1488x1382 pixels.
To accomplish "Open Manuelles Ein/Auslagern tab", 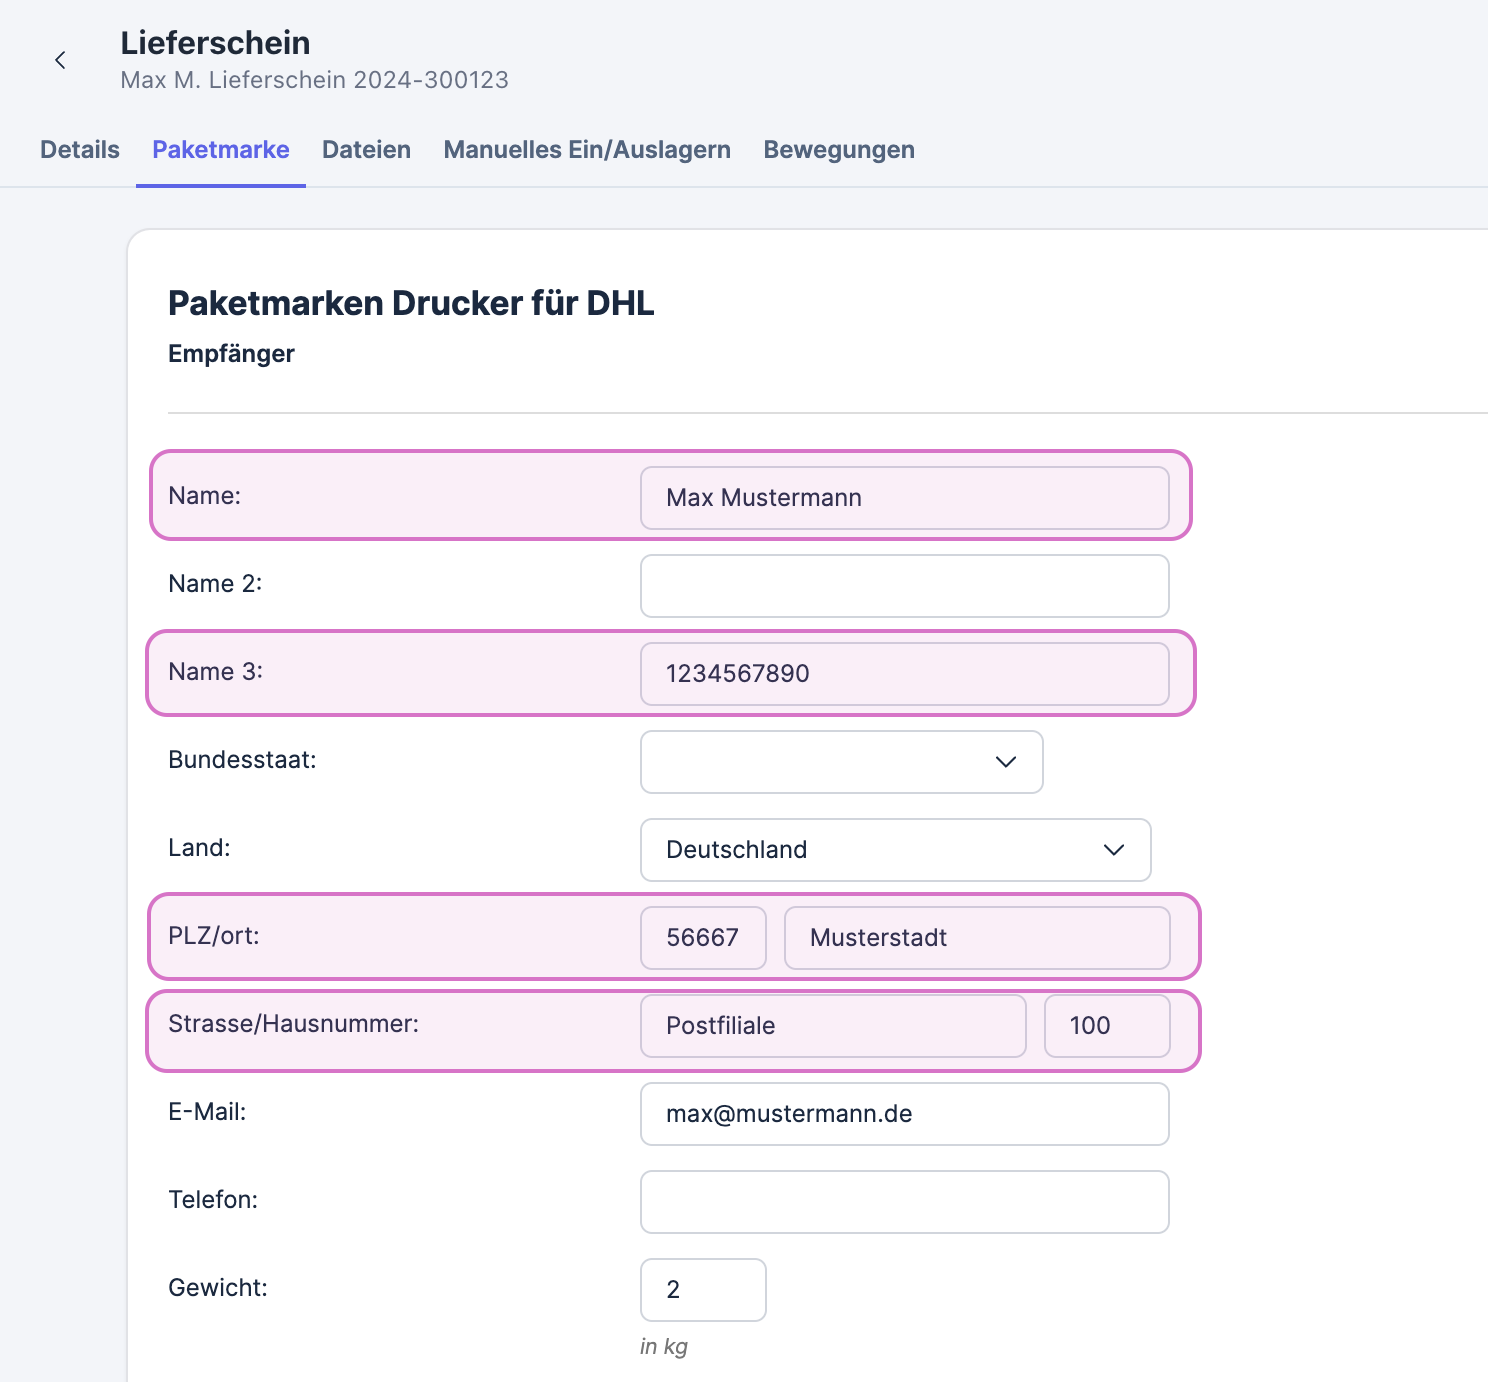I will click(x=587, y=150).
